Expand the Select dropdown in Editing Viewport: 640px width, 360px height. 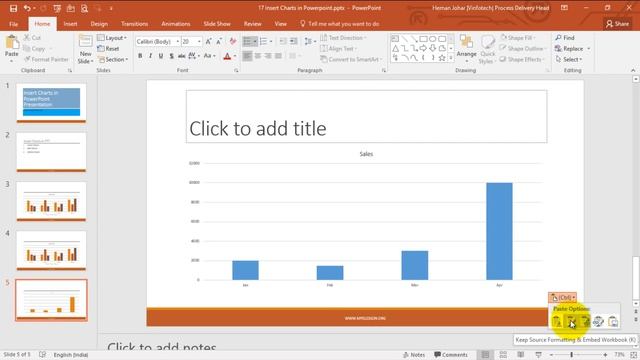(x=569, y=60)
